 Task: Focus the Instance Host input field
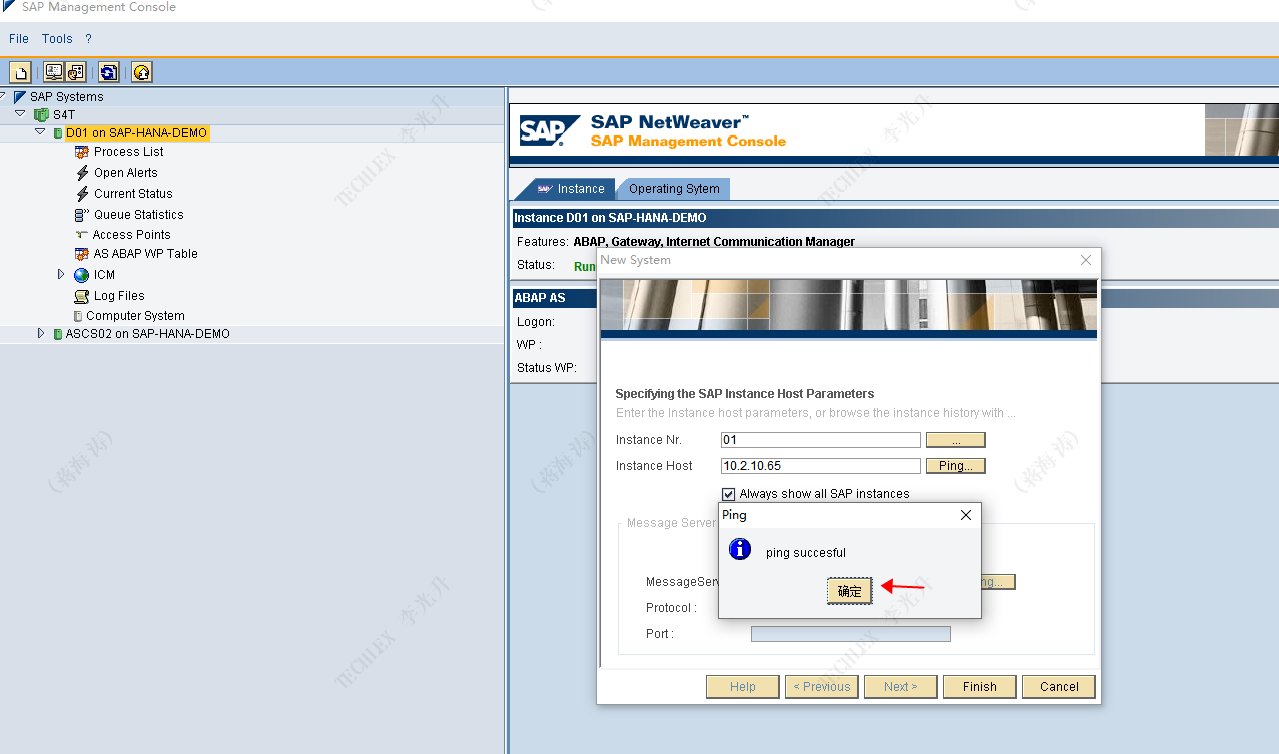click(821, 466)
